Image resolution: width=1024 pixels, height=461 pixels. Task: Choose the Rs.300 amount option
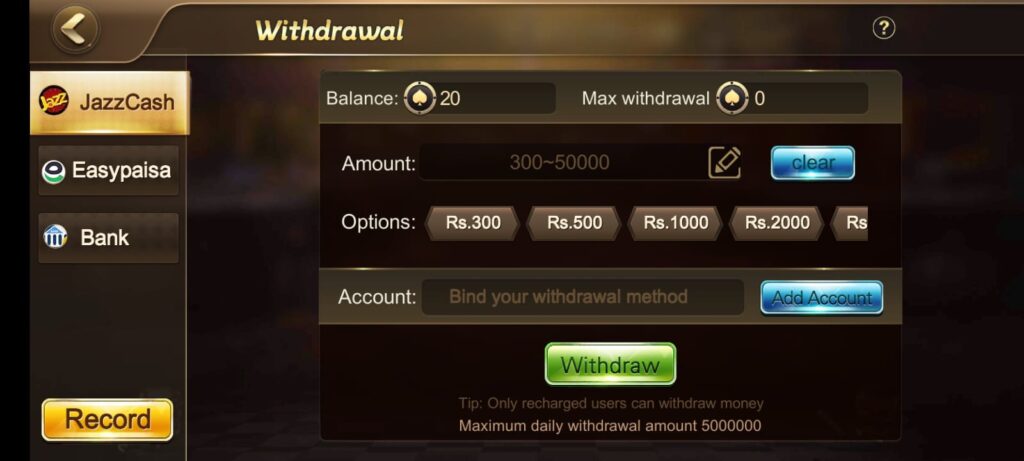click(x=473, y=223)
